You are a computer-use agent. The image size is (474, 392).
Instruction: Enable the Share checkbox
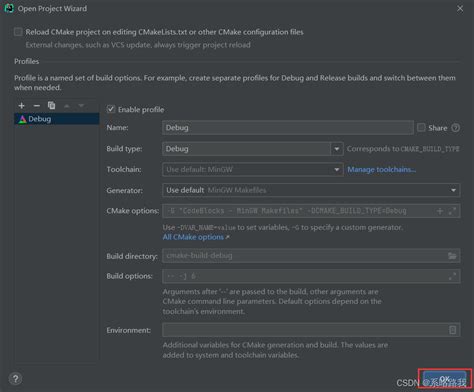point(421,127)
